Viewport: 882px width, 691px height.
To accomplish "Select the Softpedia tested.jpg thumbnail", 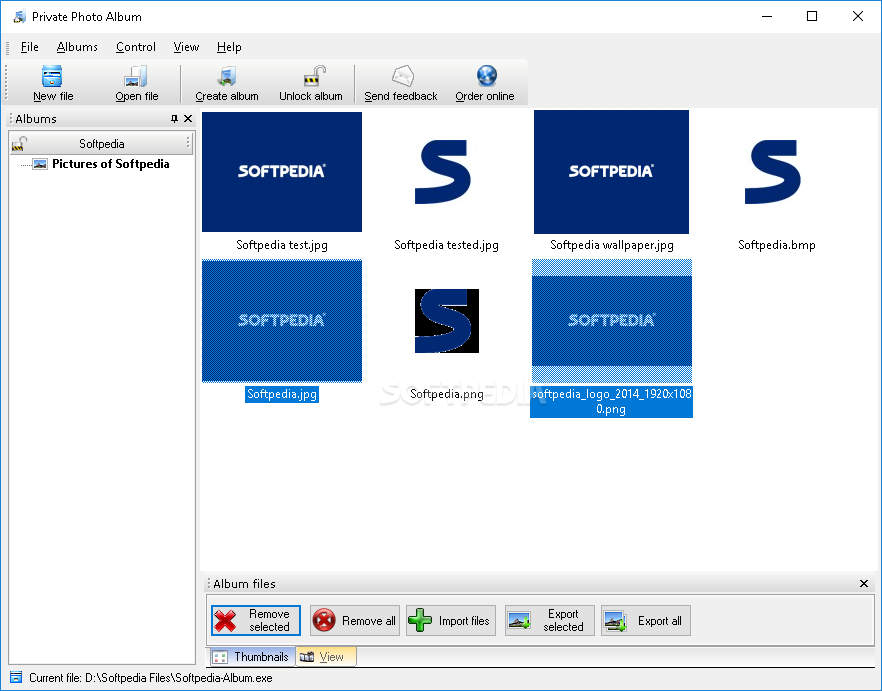I will point(443,172).
